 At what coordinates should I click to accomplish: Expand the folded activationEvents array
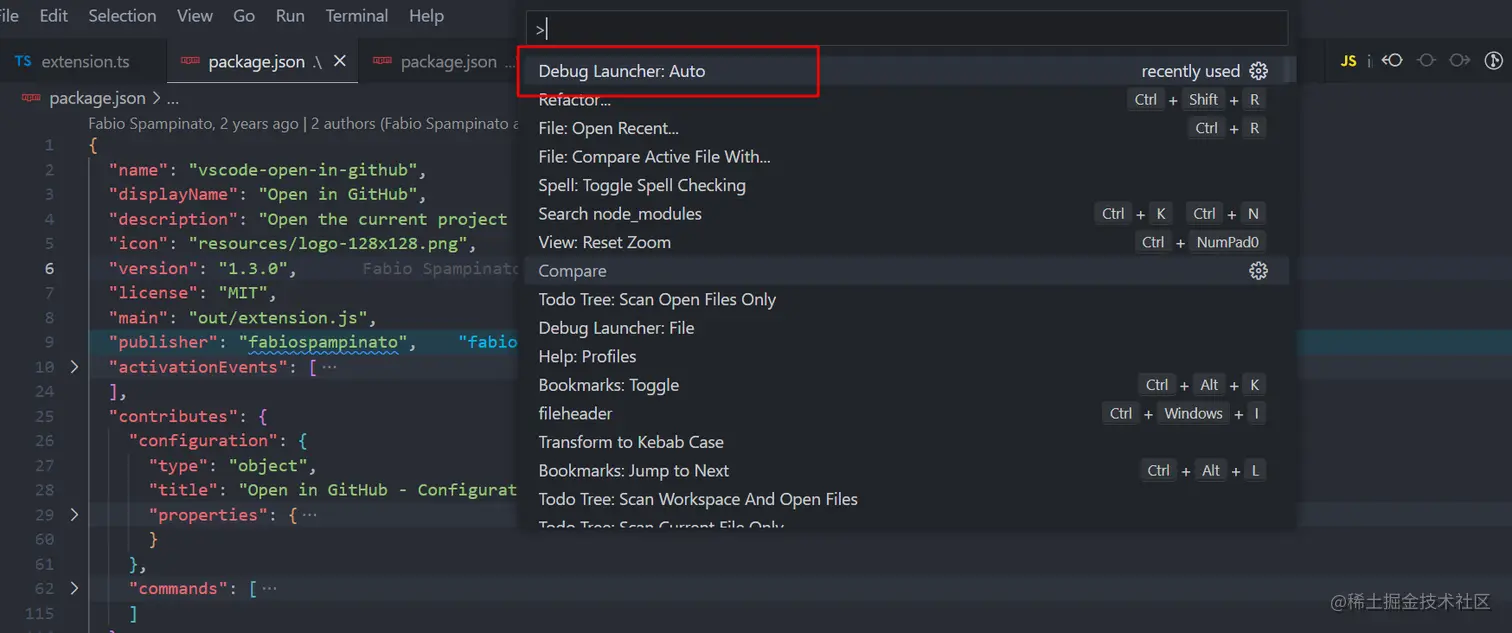[x=74, y=367]
